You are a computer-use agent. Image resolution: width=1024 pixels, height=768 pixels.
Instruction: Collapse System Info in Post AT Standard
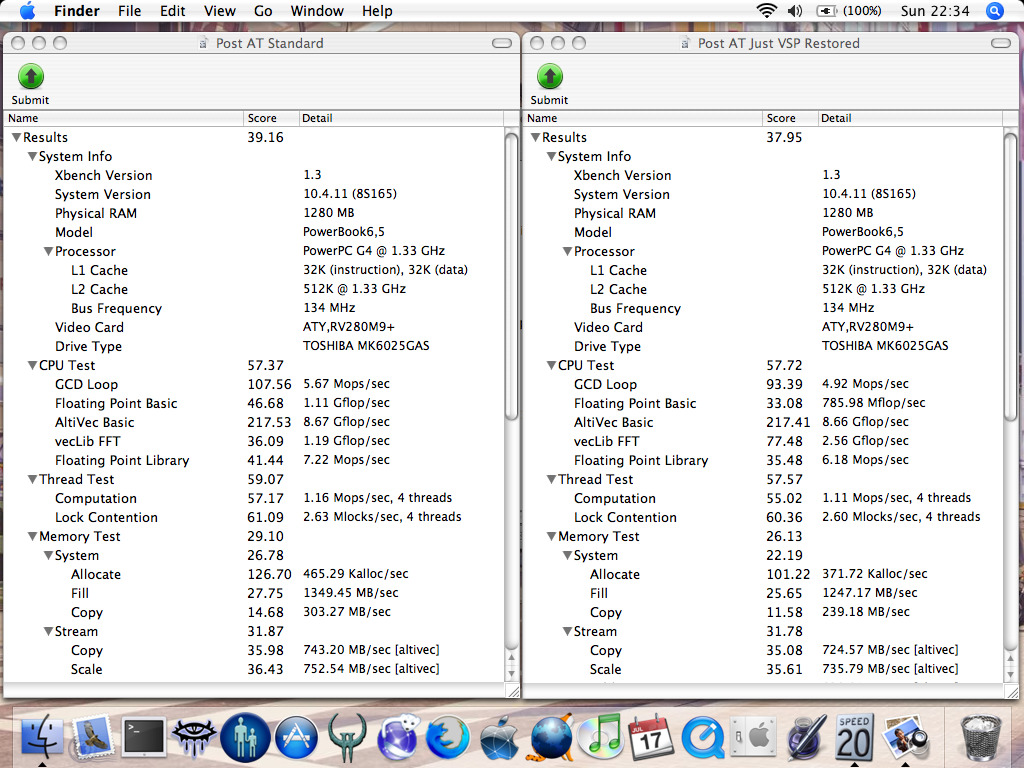(x=32, y=156)
